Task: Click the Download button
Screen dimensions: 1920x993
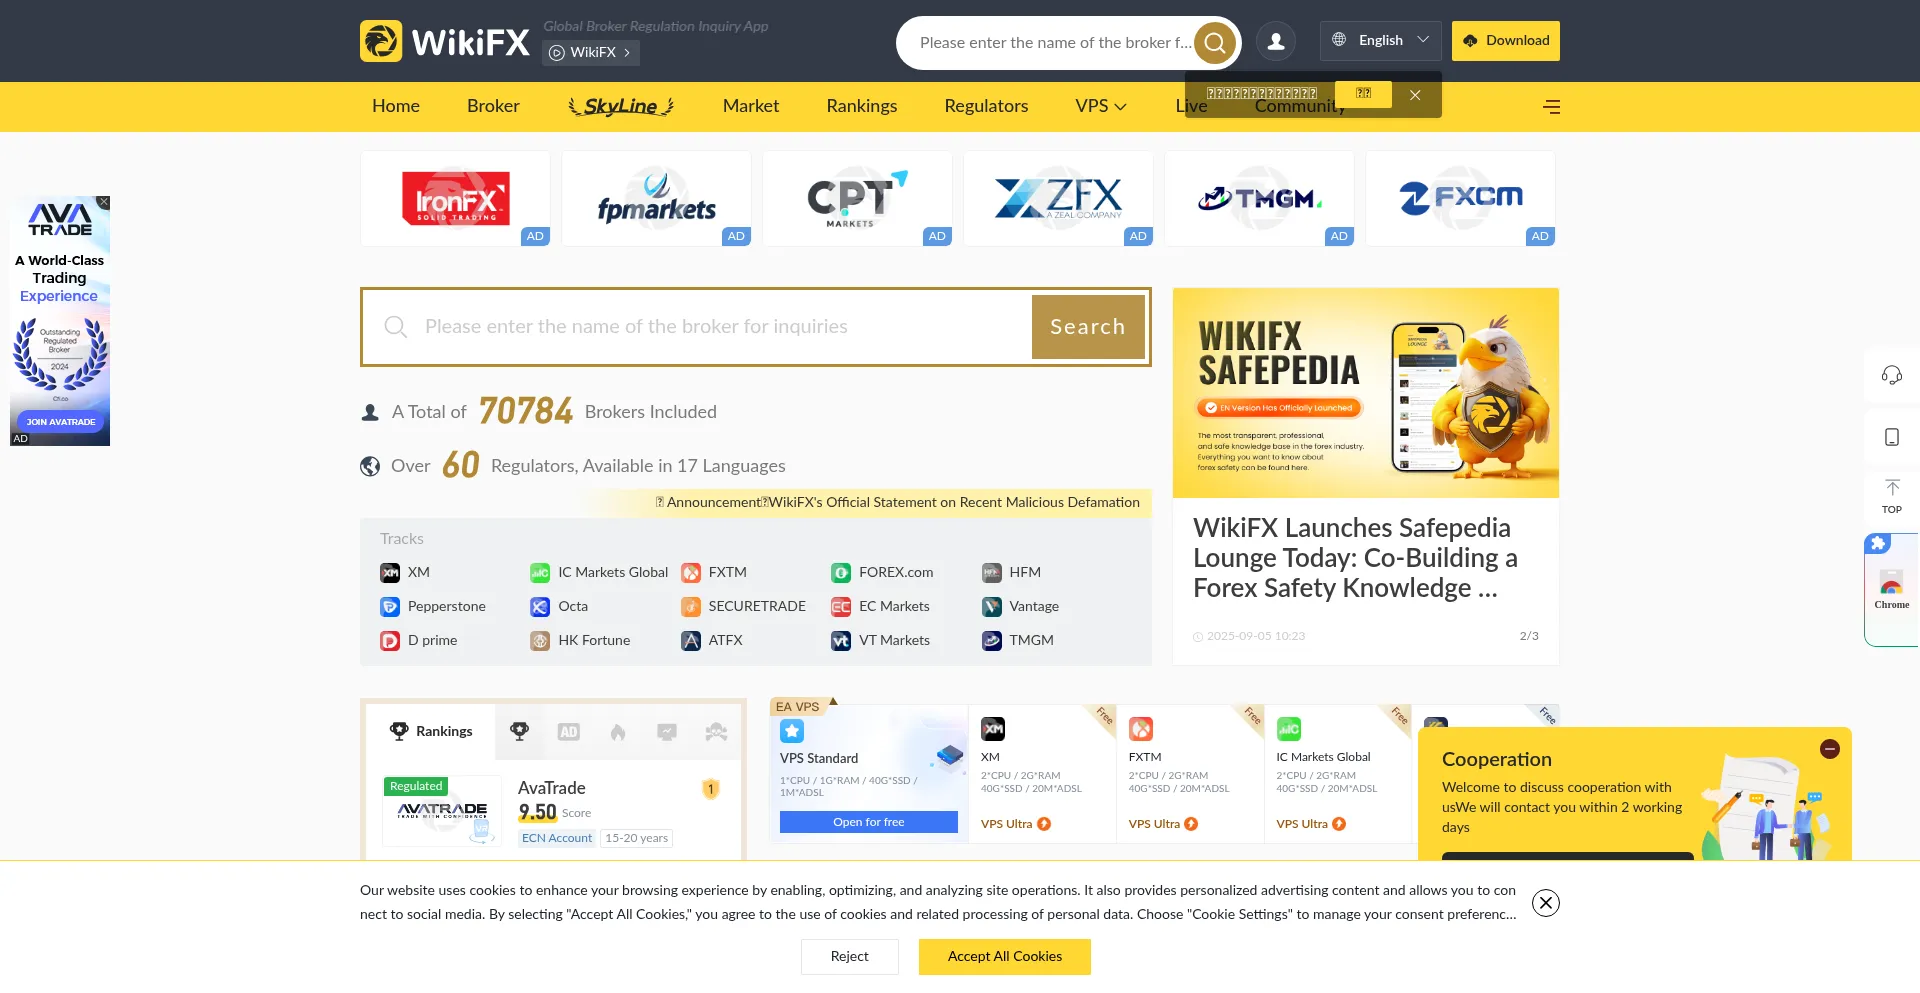Action: [1506, 41]
